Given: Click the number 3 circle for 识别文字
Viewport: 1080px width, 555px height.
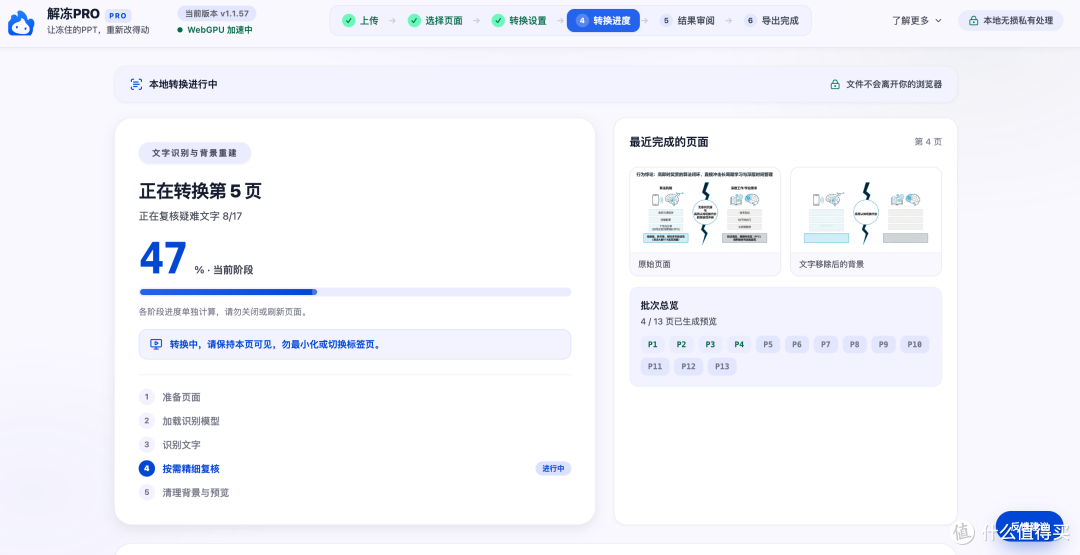Looking at the screenshot, I should tap(147, 445).
